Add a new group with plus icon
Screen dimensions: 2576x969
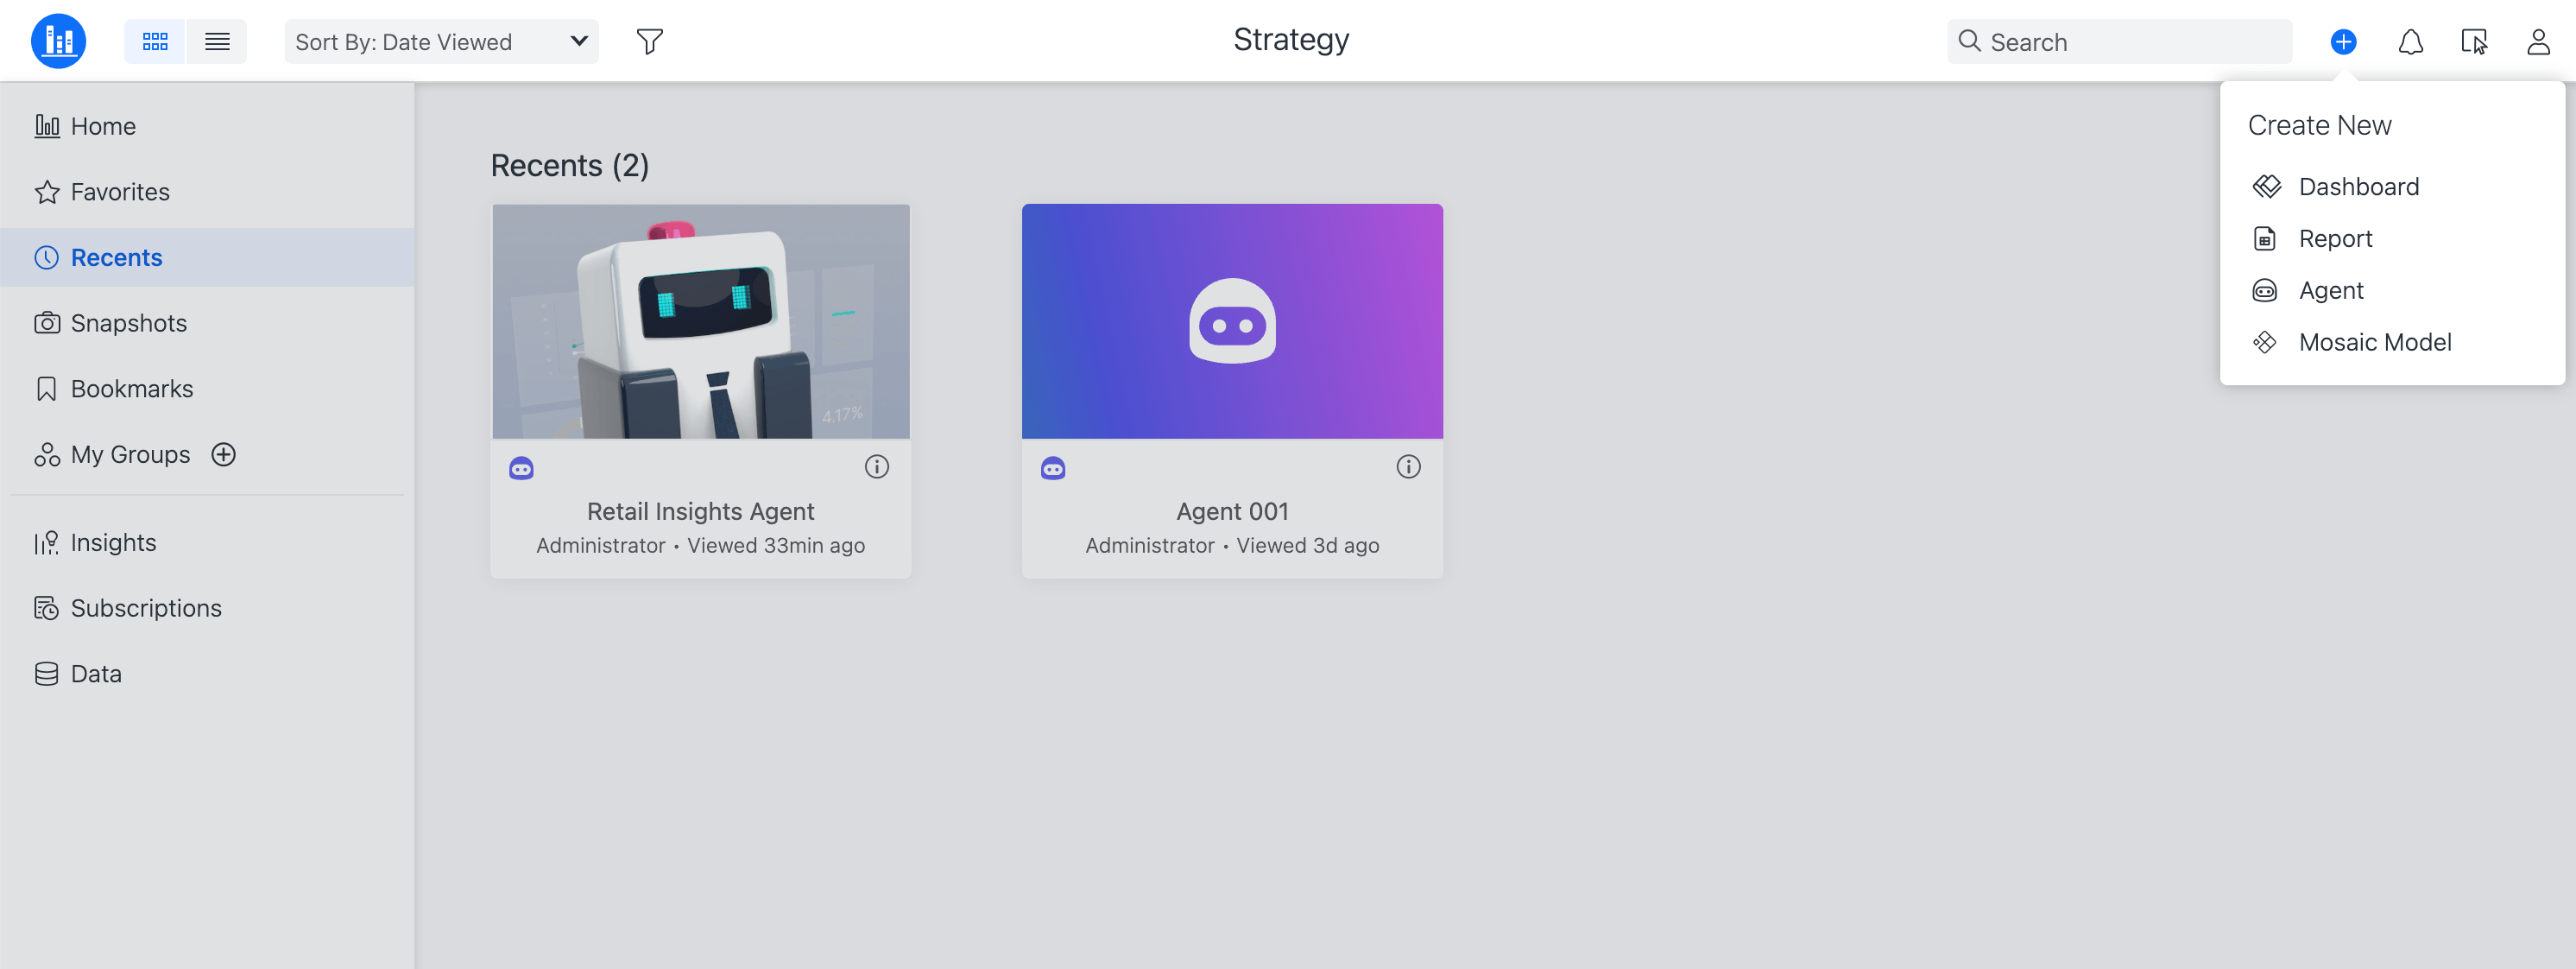tap(224, 454)
